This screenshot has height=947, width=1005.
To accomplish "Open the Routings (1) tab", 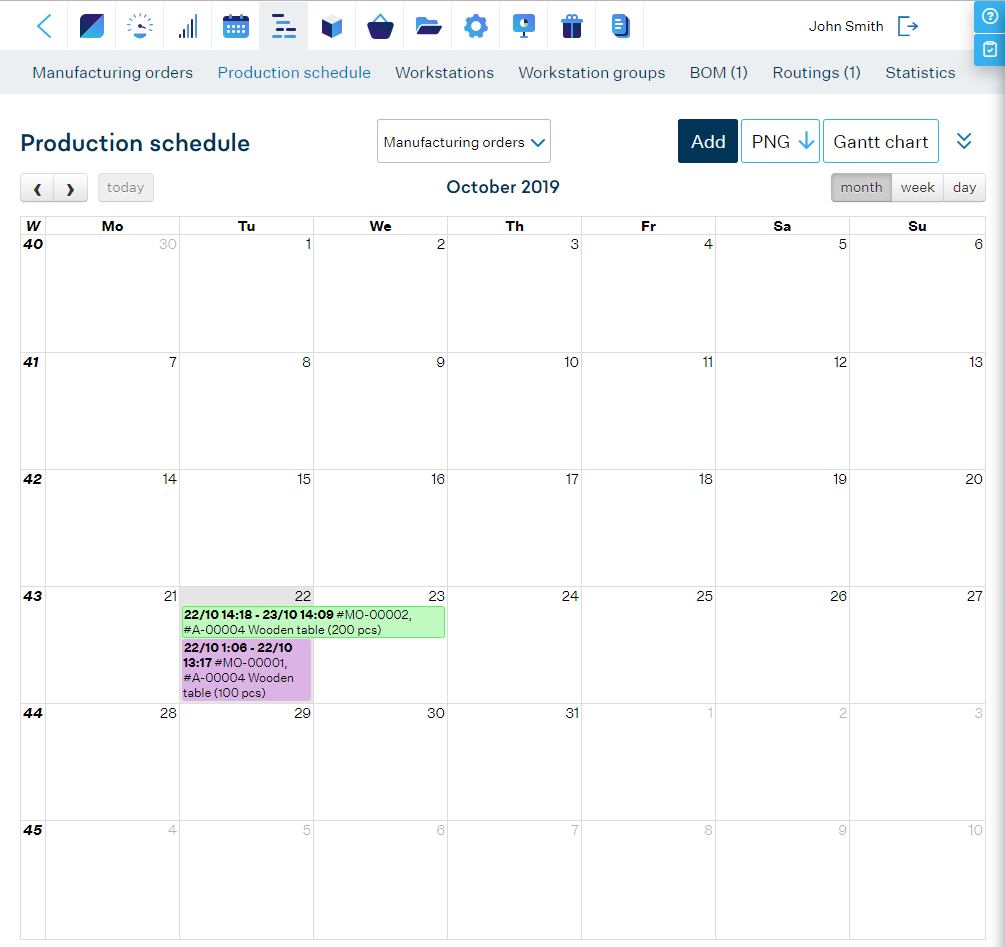I will (817, 72).
